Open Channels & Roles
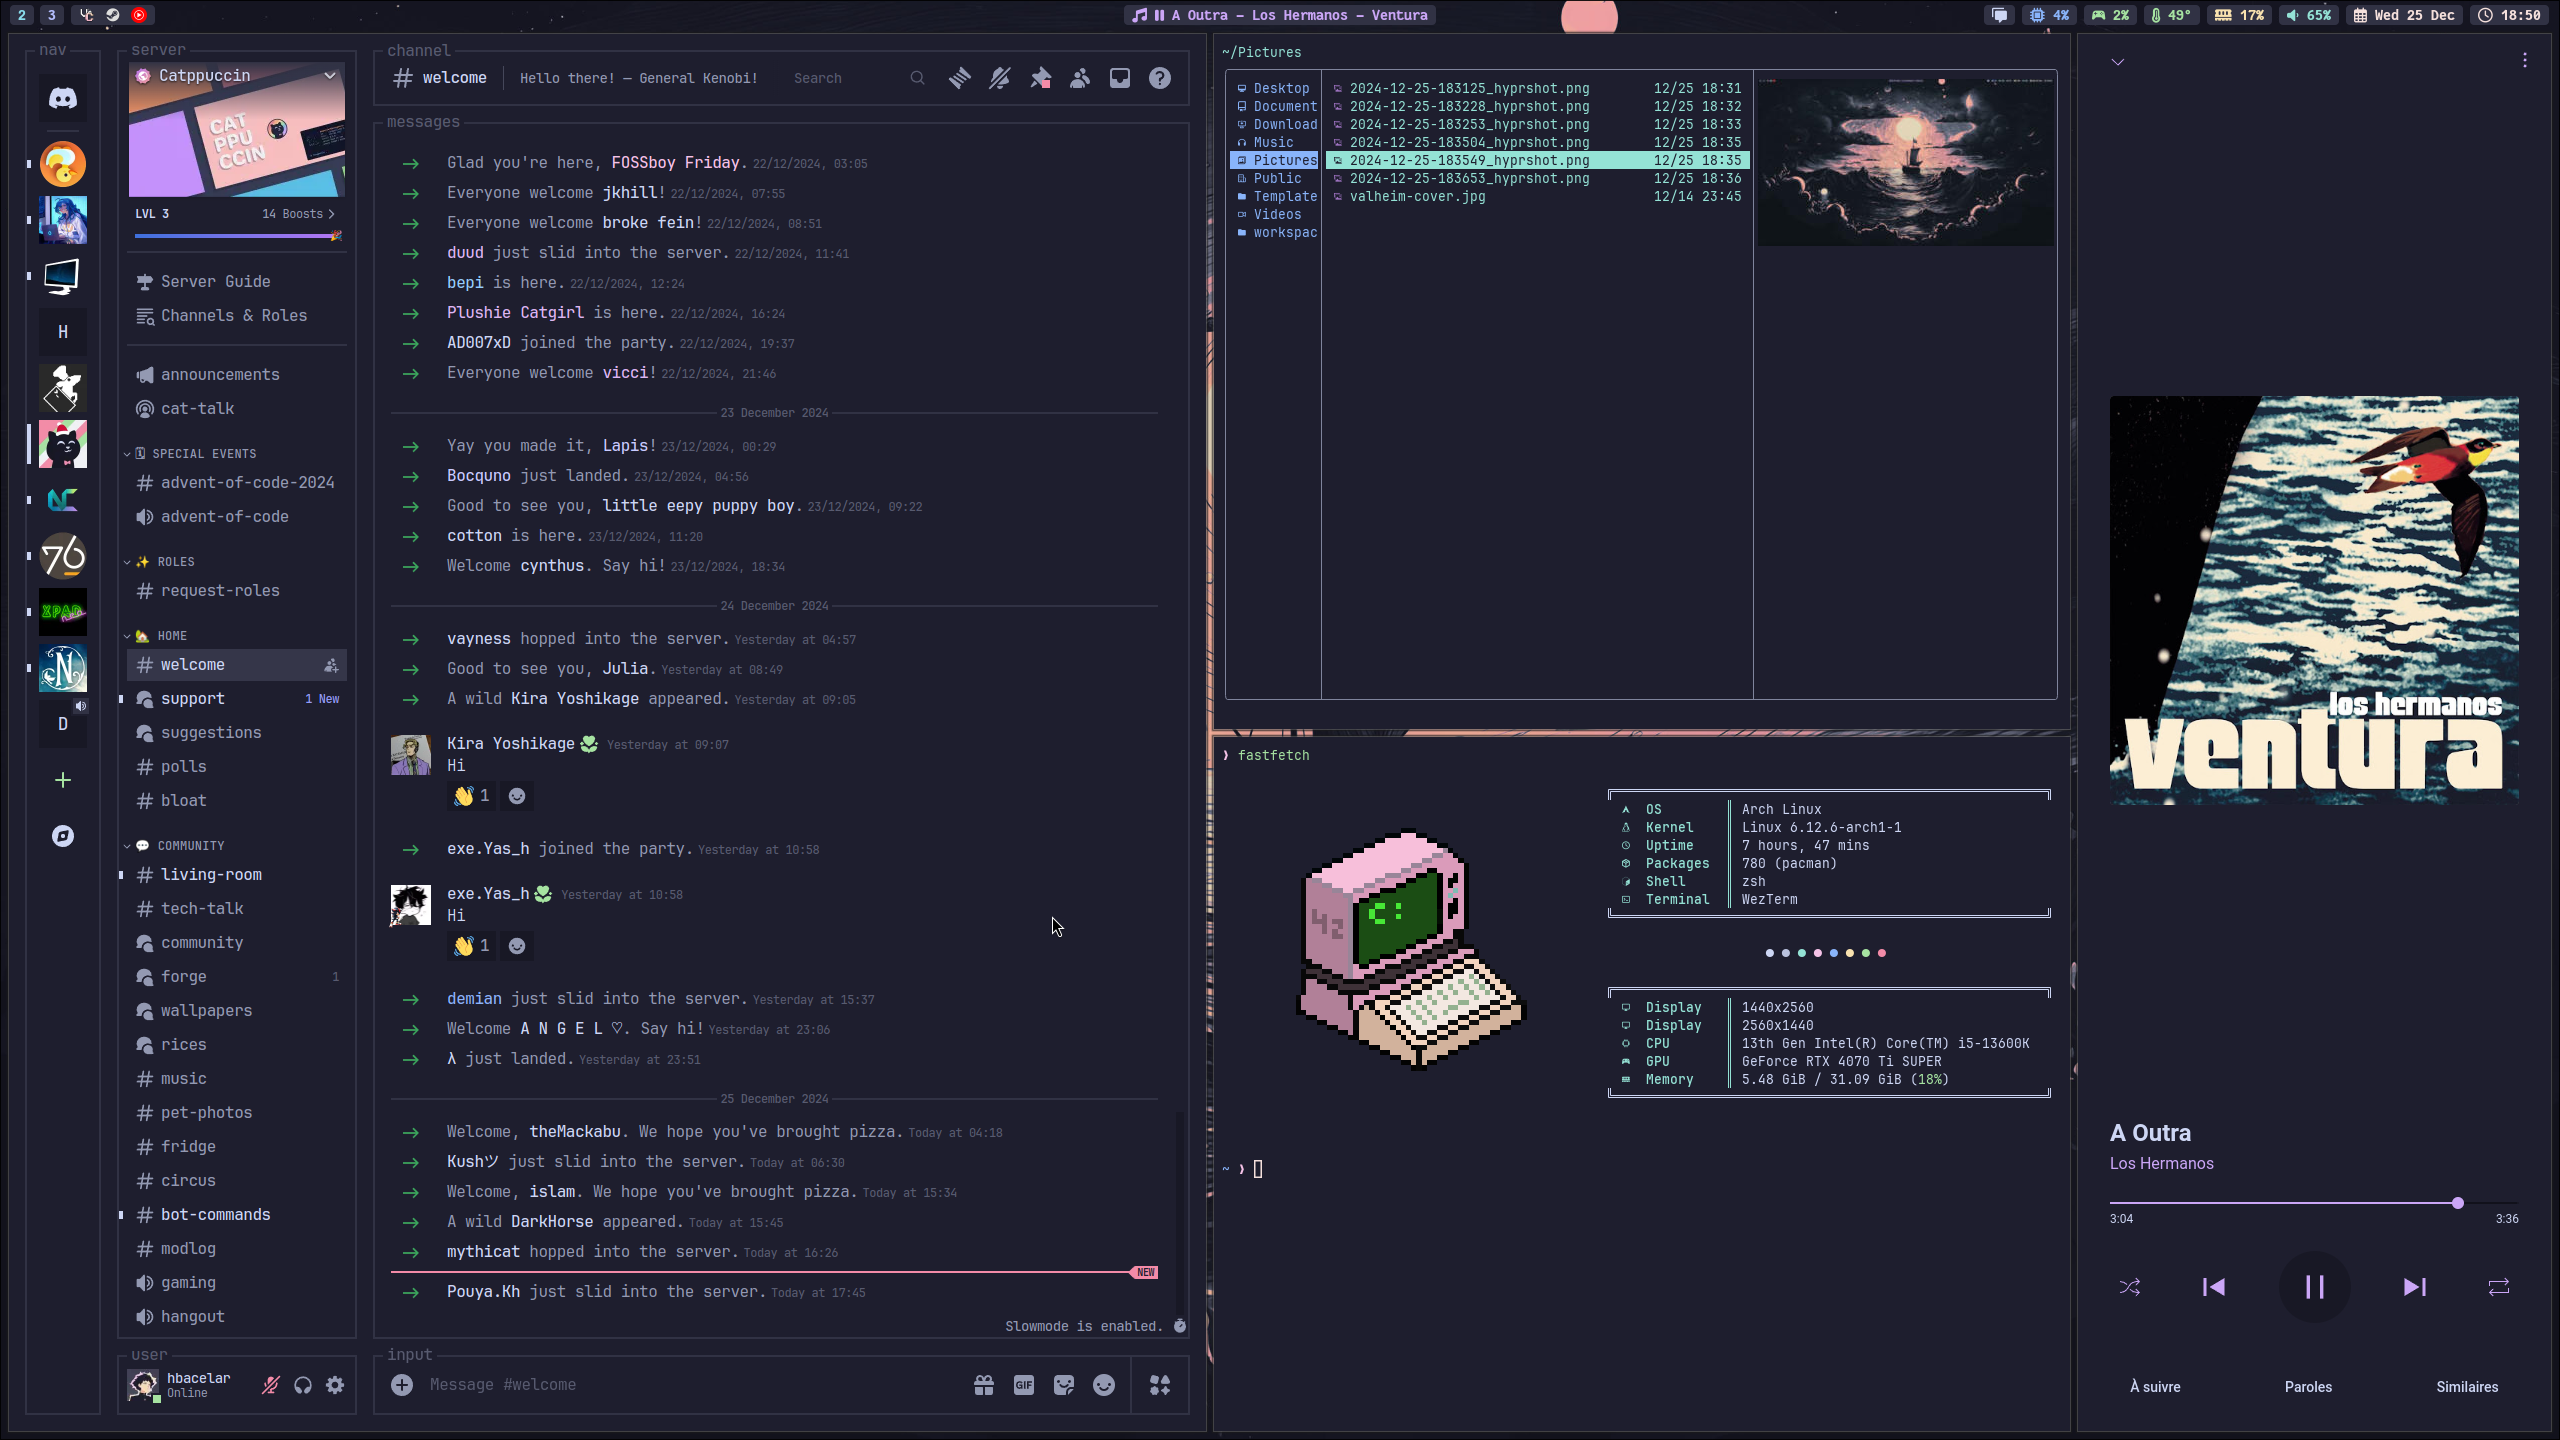 [236, 316]
